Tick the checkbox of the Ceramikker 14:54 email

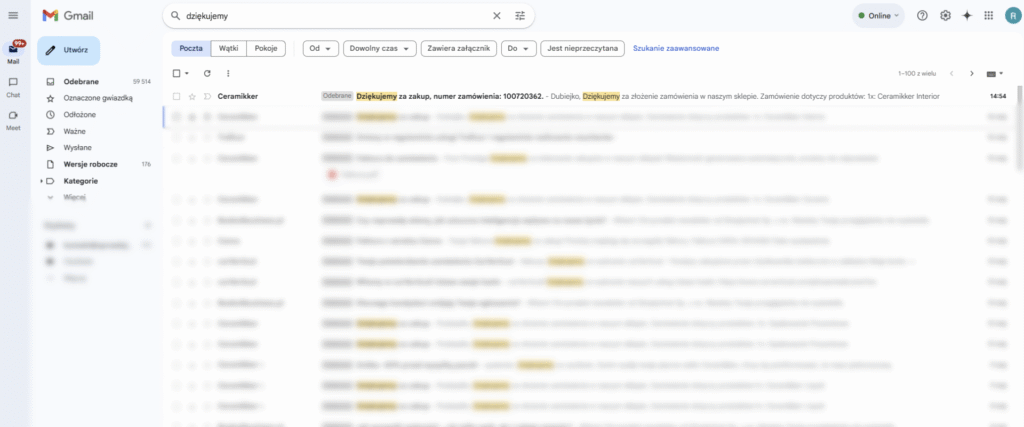[176, 97]
